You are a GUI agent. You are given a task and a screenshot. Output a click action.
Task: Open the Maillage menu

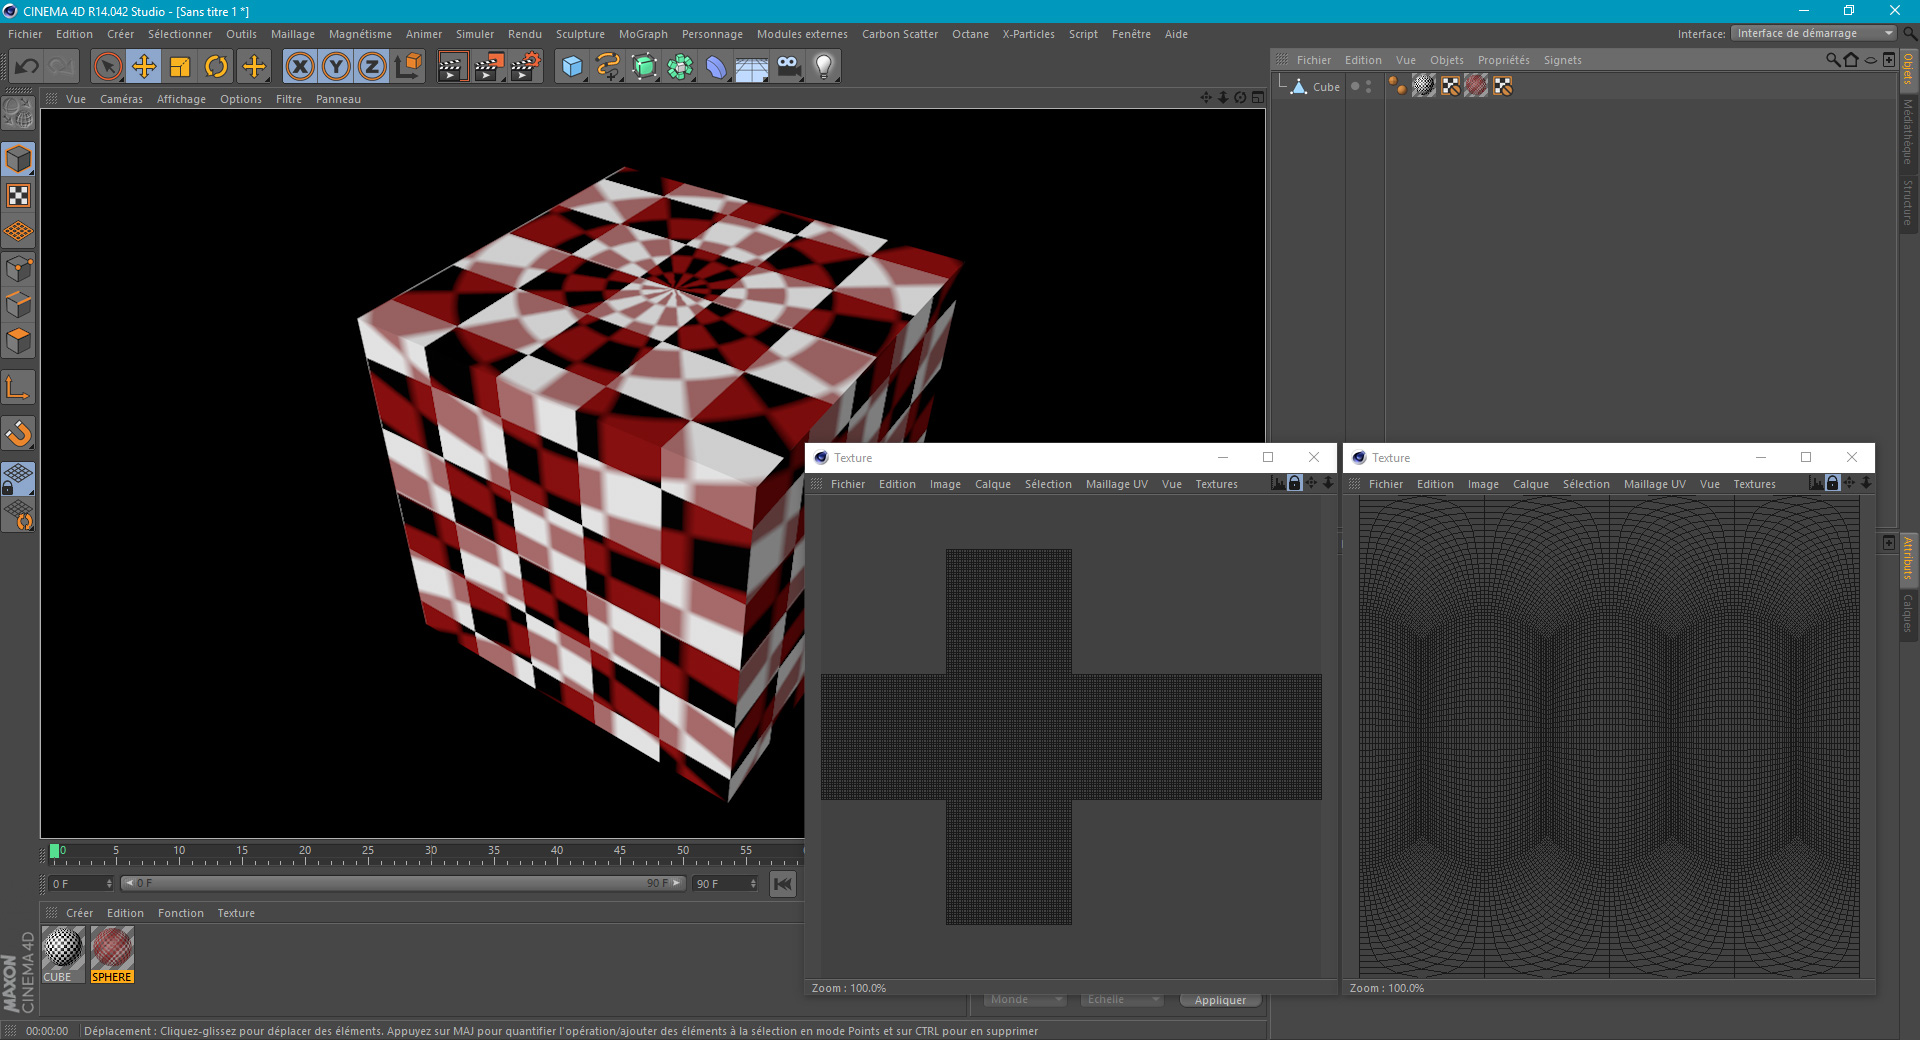[x=293, y=34]
